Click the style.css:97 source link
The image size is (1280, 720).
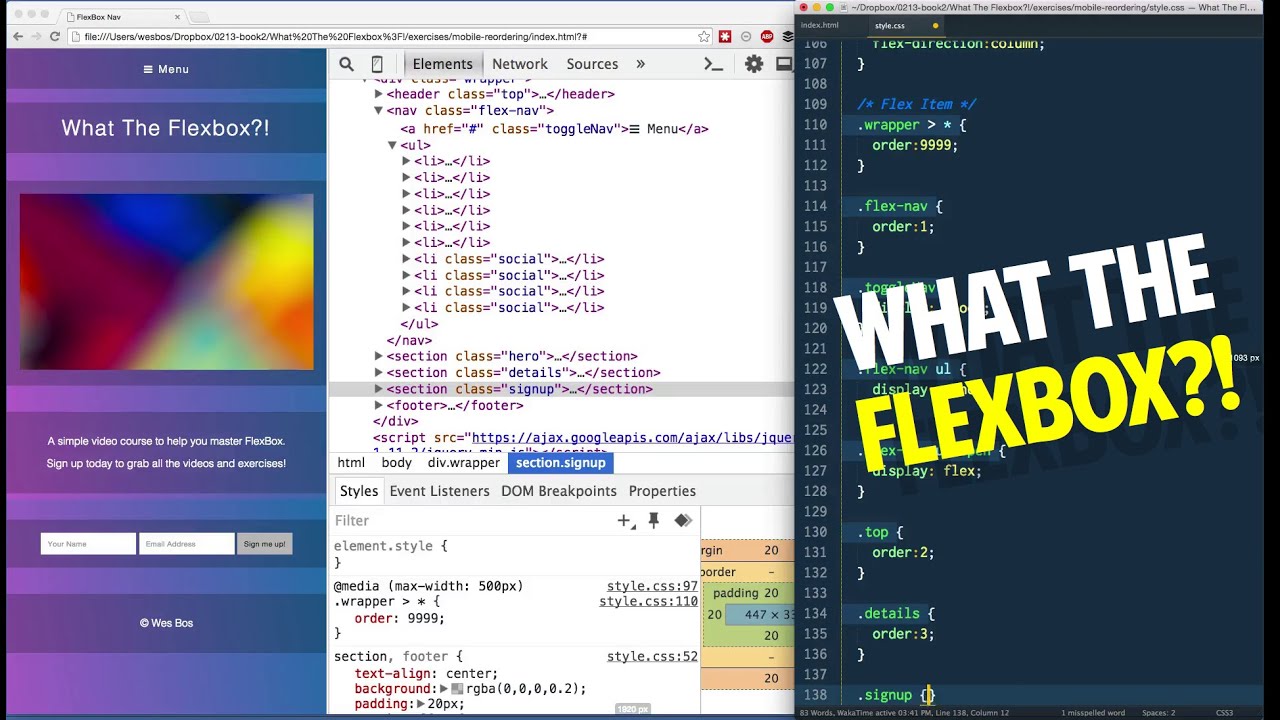(652, 586)
